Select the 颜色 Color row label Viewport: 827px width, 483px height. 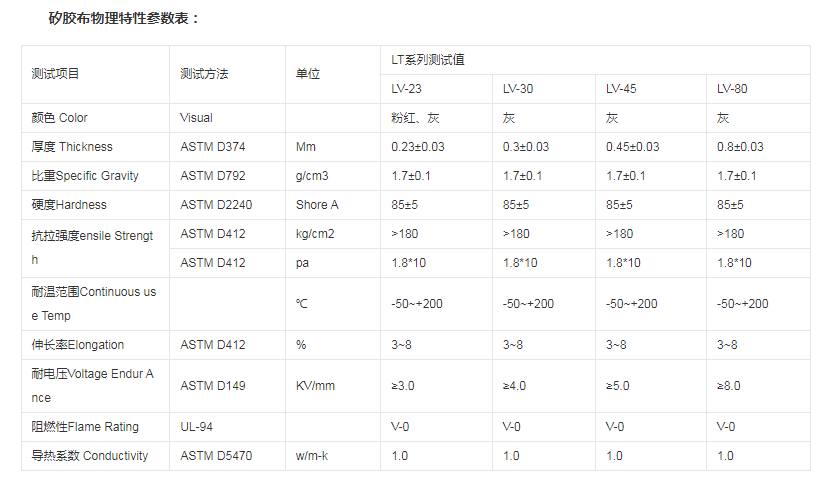(x=60, y=118)
